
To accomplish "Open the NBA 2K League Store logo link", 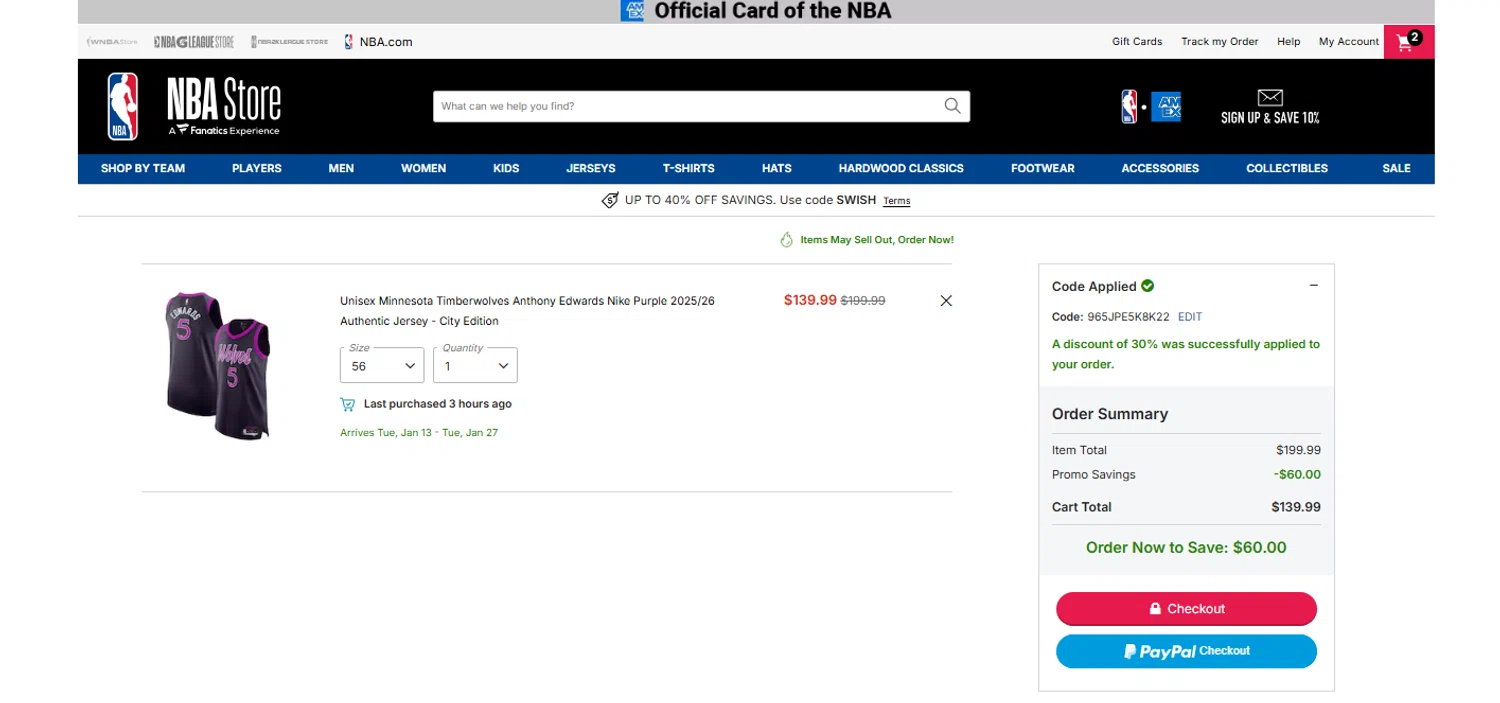I will 289,42.
